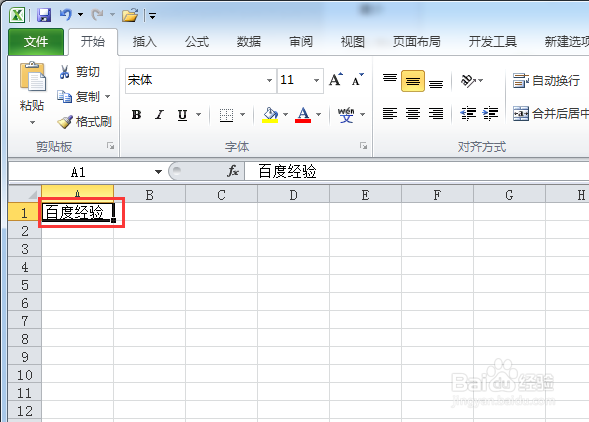Open the undo history dropdown arrow
Image resolution: width=589 pixels, height=422 pixels.
(x=80, y=15)
